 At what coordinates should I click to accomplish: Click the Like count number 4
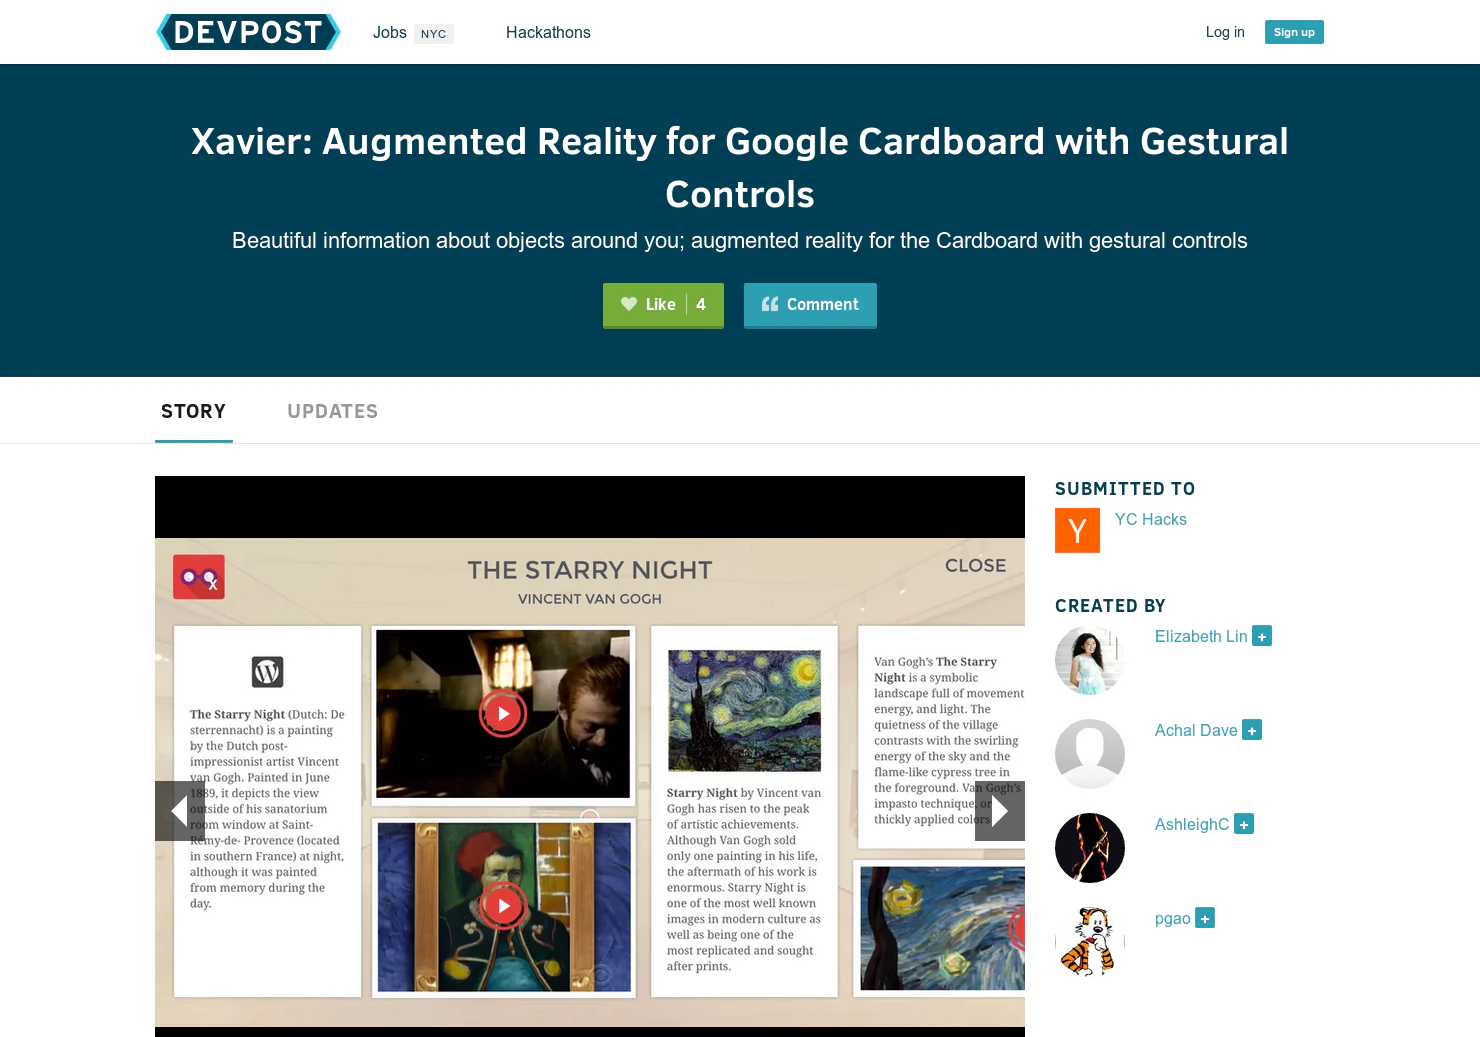pos(701,304)
